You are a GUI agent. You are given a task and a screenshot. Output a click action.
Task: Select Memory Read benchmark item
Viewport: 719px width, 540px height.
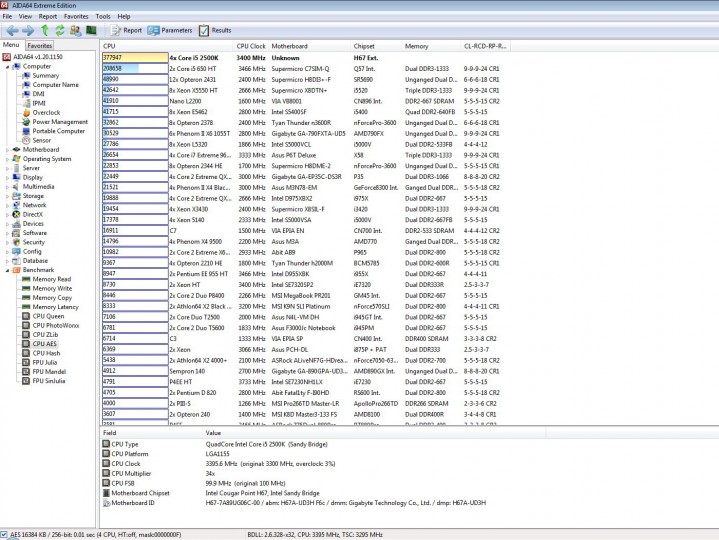tap(47, 279)
